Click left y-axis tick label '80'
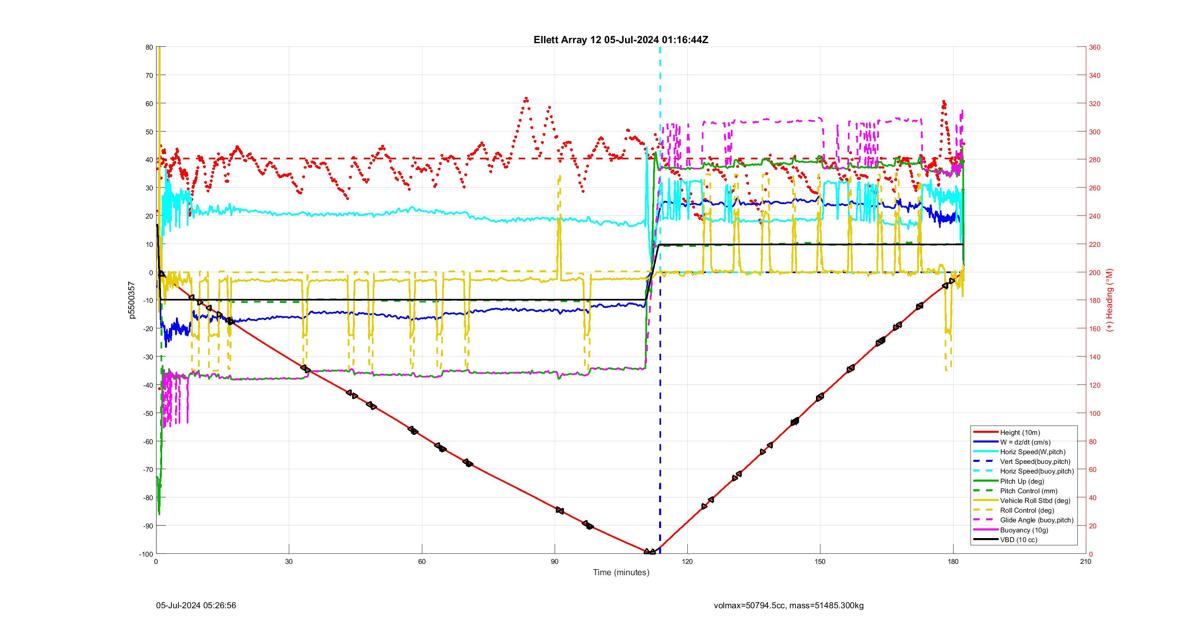The height and width of the screenshot is (622, 1200). tap(148, 47)
